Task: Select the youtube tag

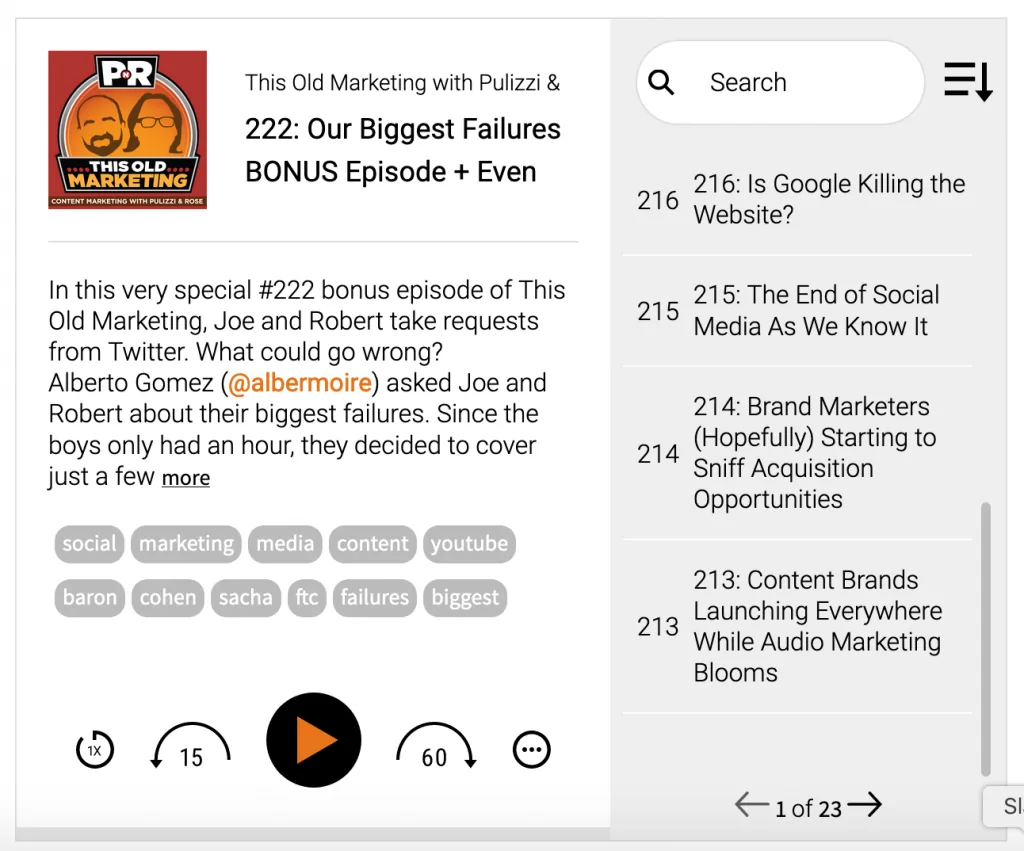Action: (x=469, y=544)
